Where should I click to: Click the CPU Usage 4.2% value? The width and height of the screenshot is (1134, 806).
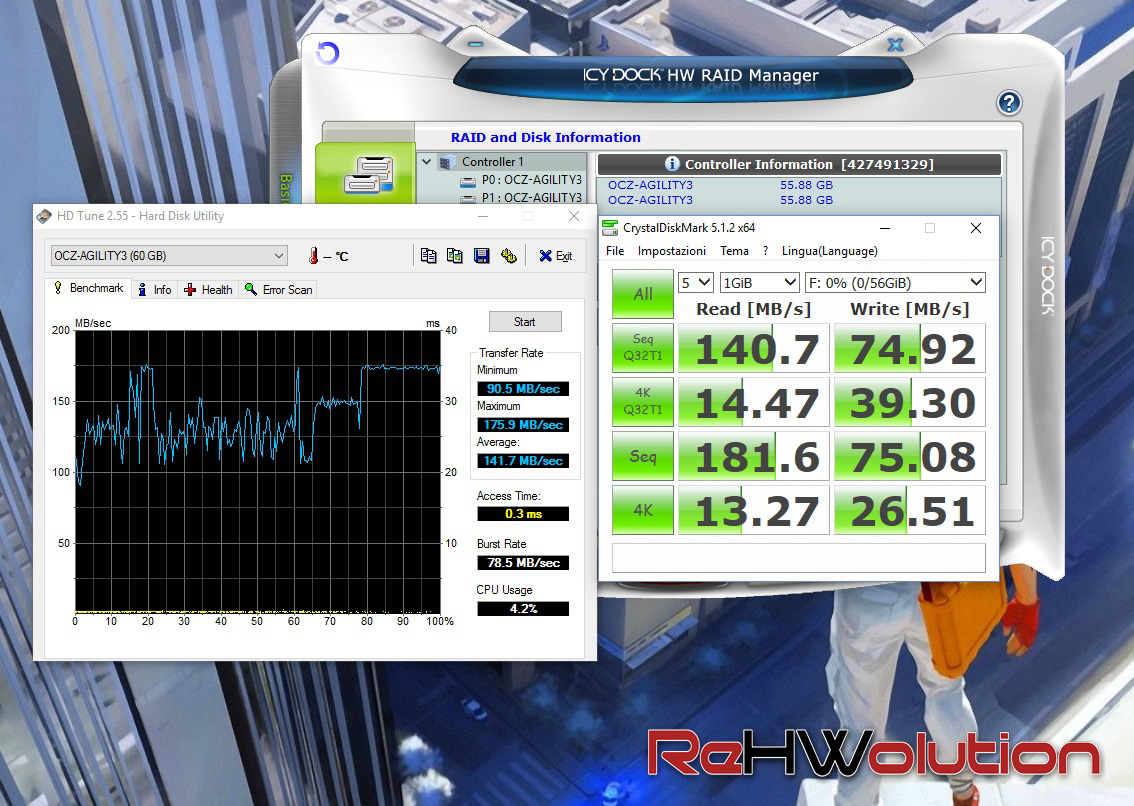click(523, 608)
